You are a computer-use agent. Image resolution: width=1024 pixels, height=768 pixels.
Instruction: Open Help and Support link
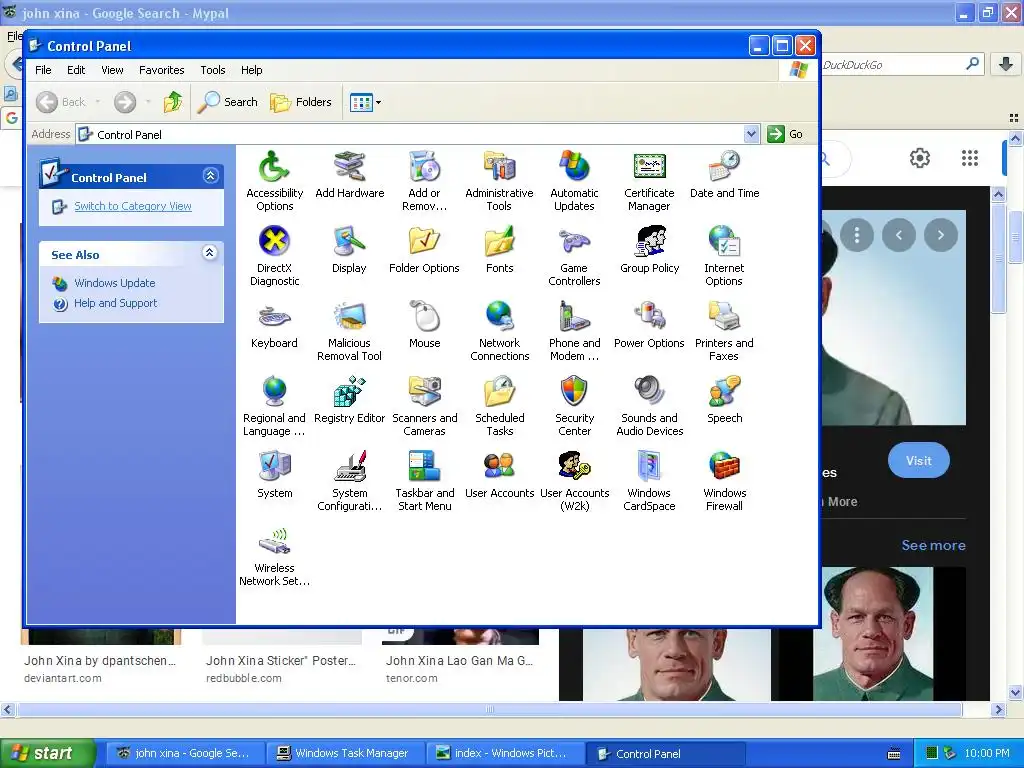116,303
